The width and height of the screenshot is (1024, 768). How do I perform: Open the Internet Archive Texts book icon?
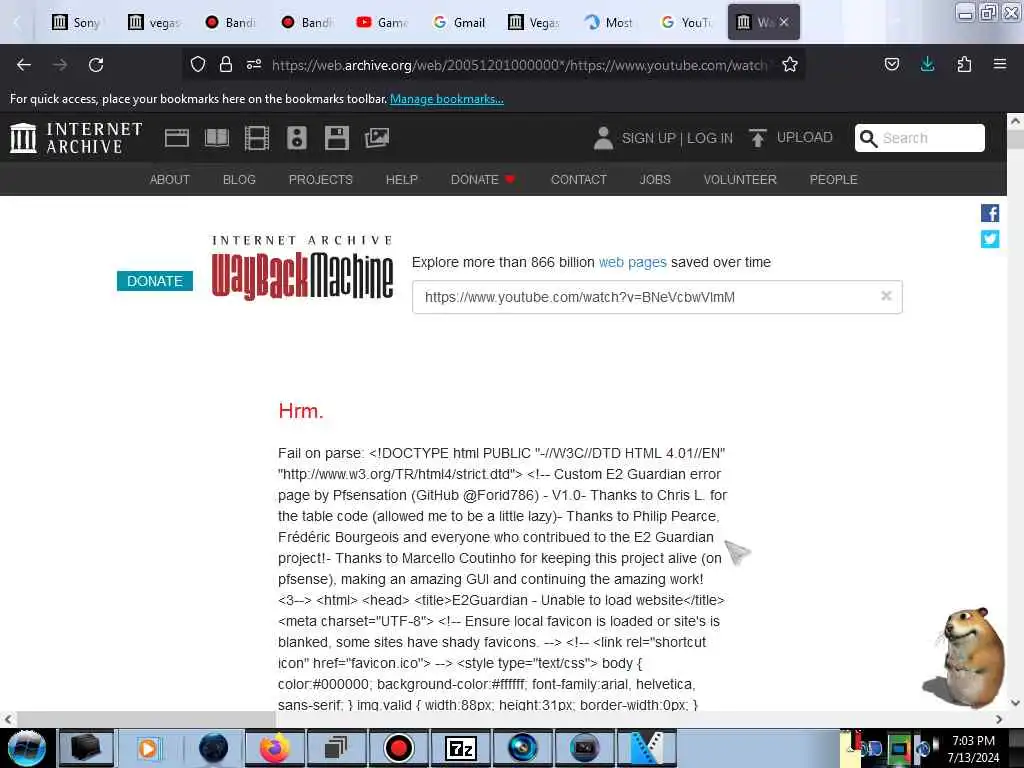[x=217, y=138]
